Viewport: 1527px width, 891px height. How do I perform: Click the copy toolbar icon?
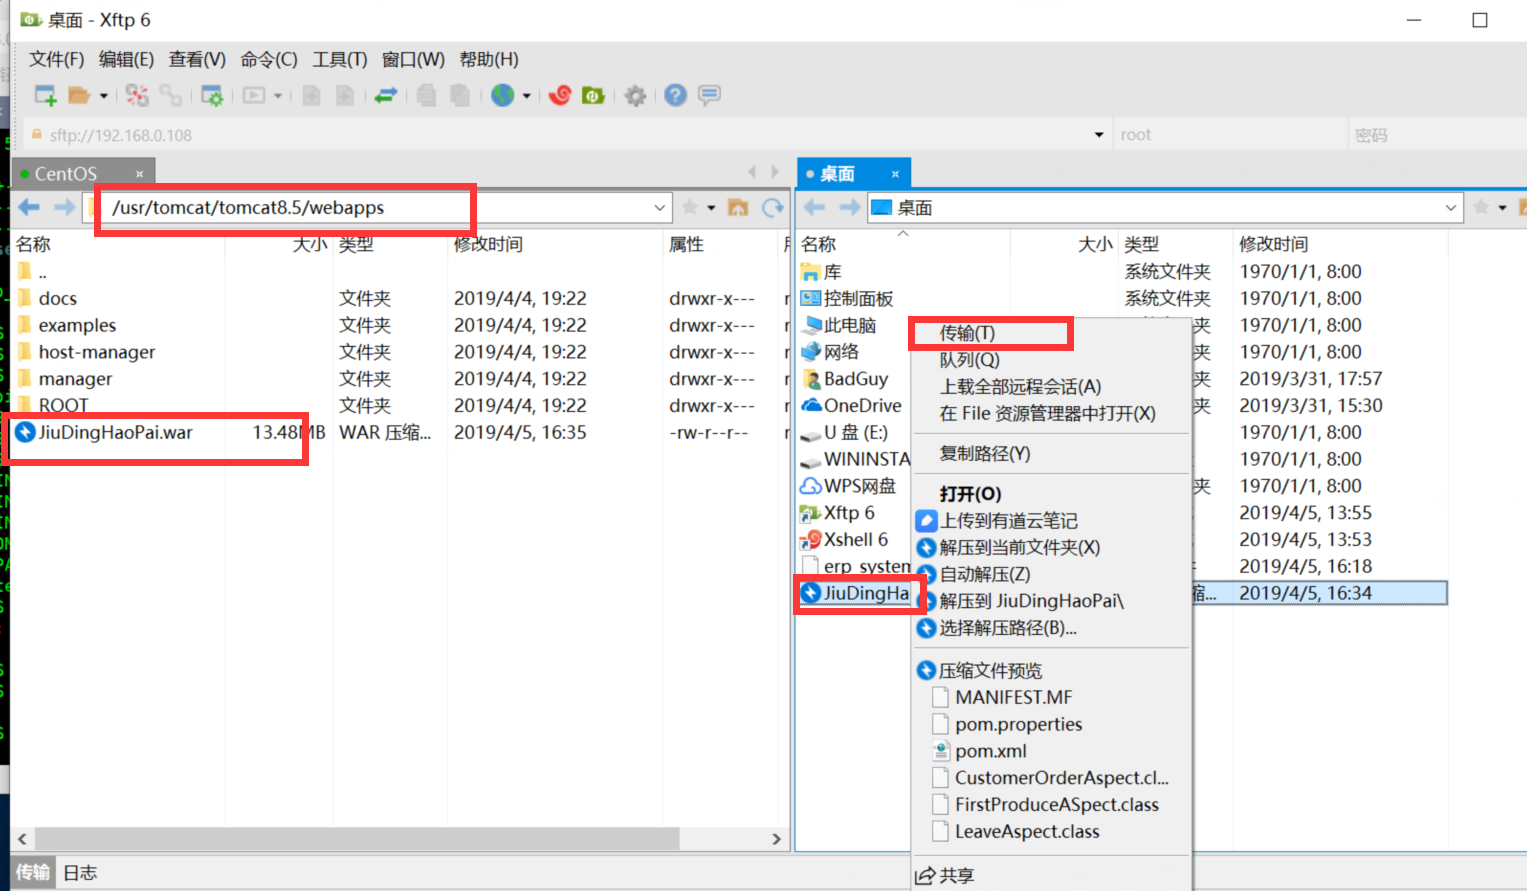click(x=427, y=96)
